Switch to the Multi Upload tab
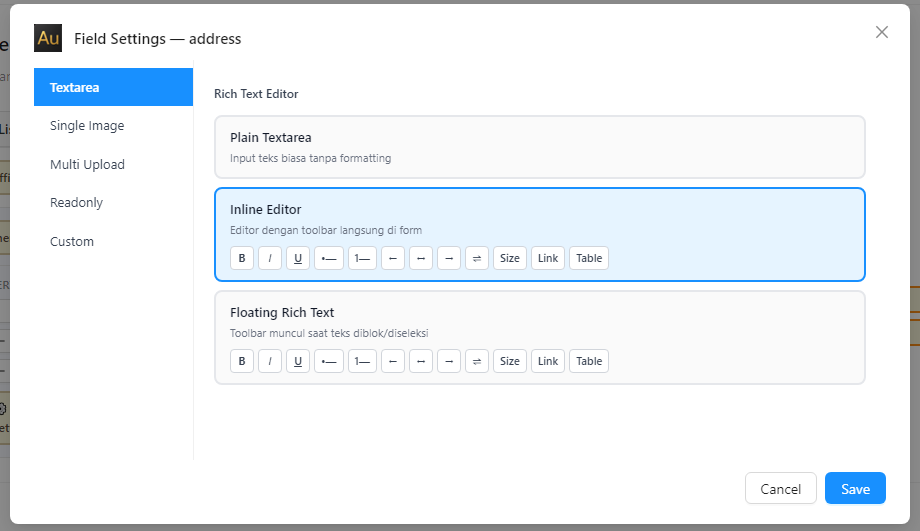The height and width of the screenshot is (531, 920). tap(113, 164)
